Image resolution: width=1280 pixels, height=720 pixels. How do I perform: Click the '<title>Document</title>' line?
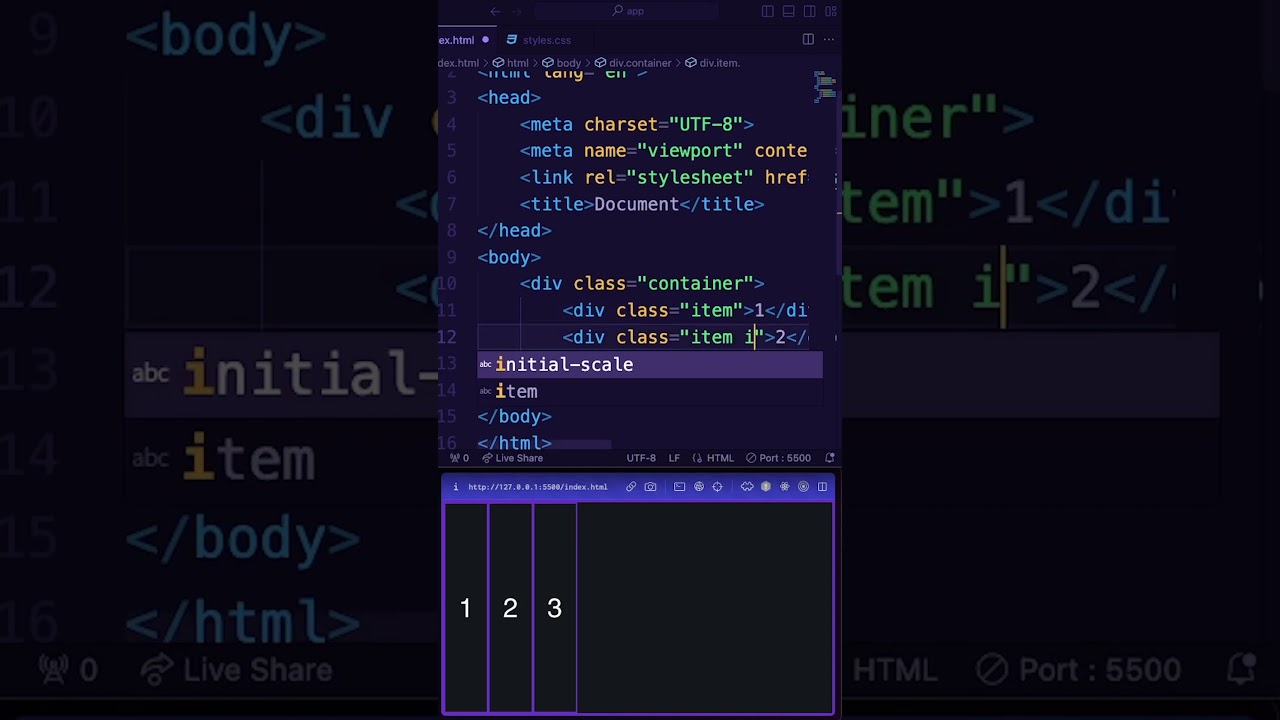click(x=641, y=204)
